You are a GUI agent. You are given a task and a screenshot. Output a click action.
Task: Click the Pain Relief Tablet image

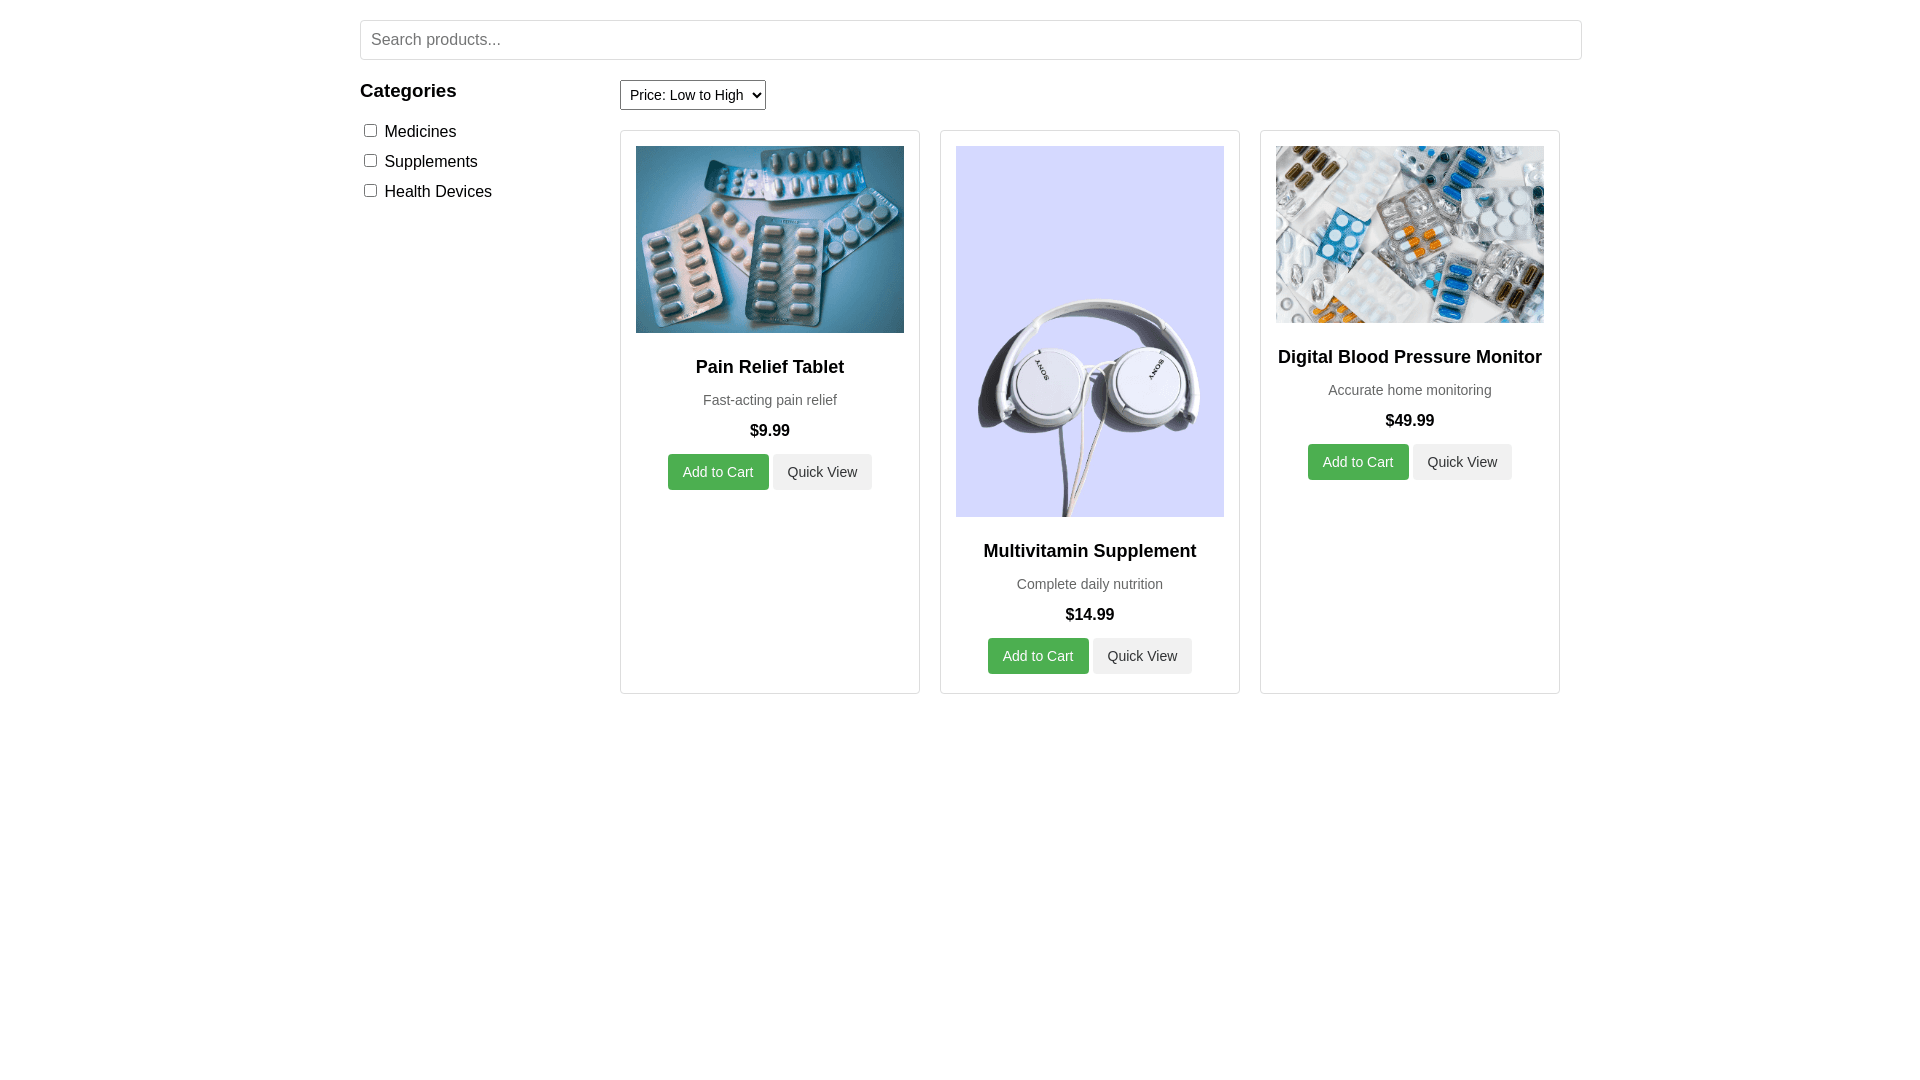(769, 239)
